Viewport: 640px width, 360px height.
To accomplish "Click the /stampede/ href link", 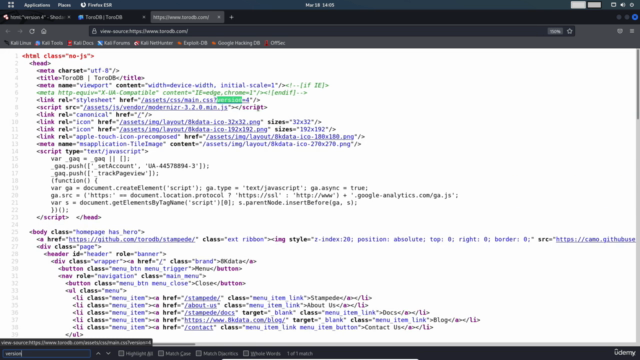I will [202, 298].
